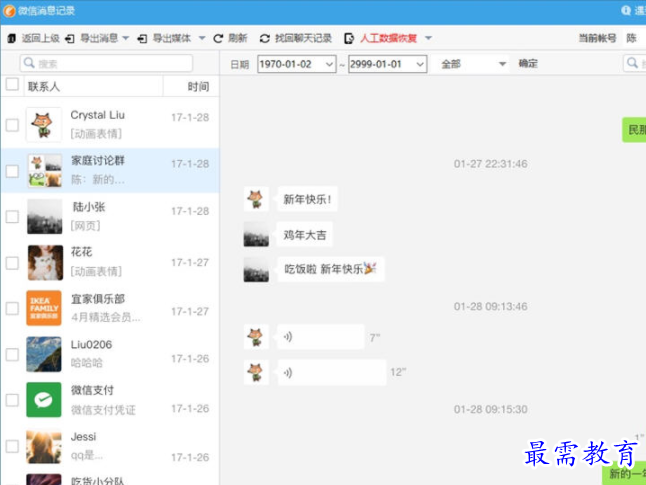
Task: Click the 人工数据恢复 toolbar label
Action: click(x=389, y=38)
